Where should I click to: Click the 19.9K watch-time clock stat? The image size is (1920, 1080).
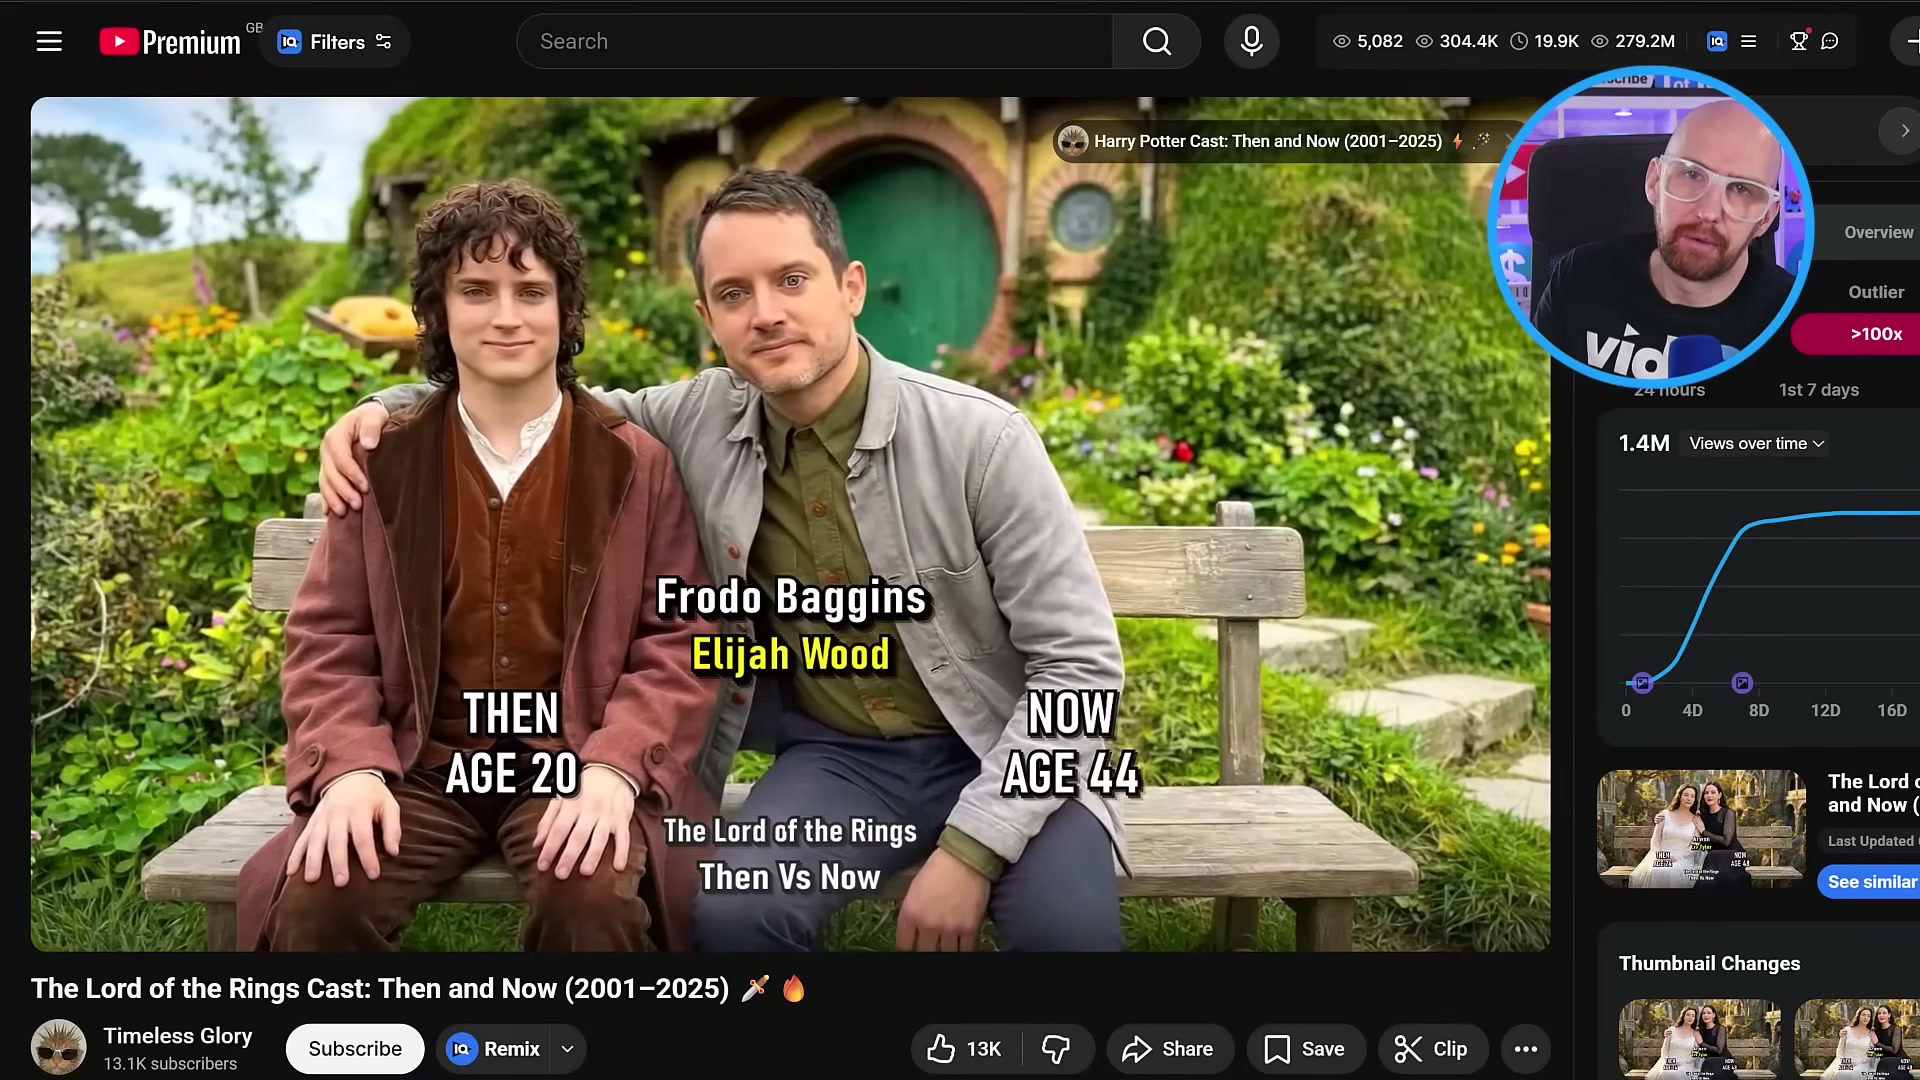tap(1544, 41)
